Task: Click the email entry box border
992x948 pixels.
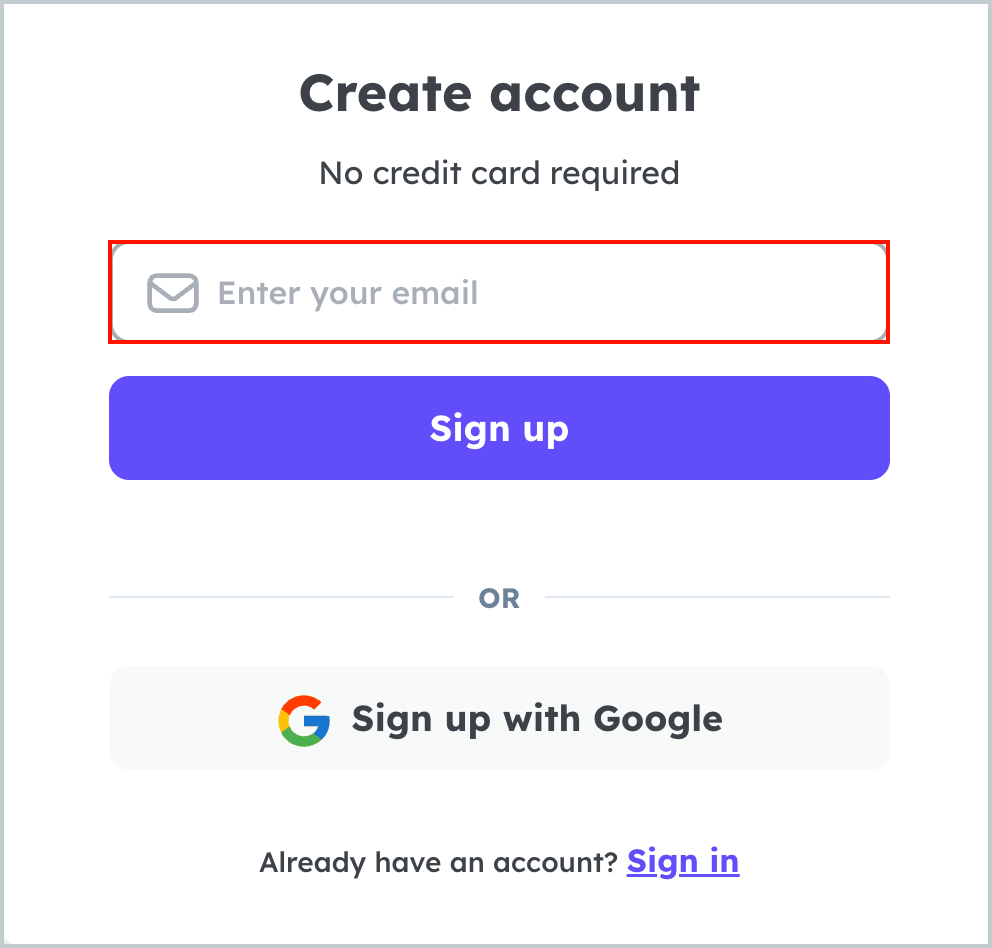Action: tap(499, 241)
